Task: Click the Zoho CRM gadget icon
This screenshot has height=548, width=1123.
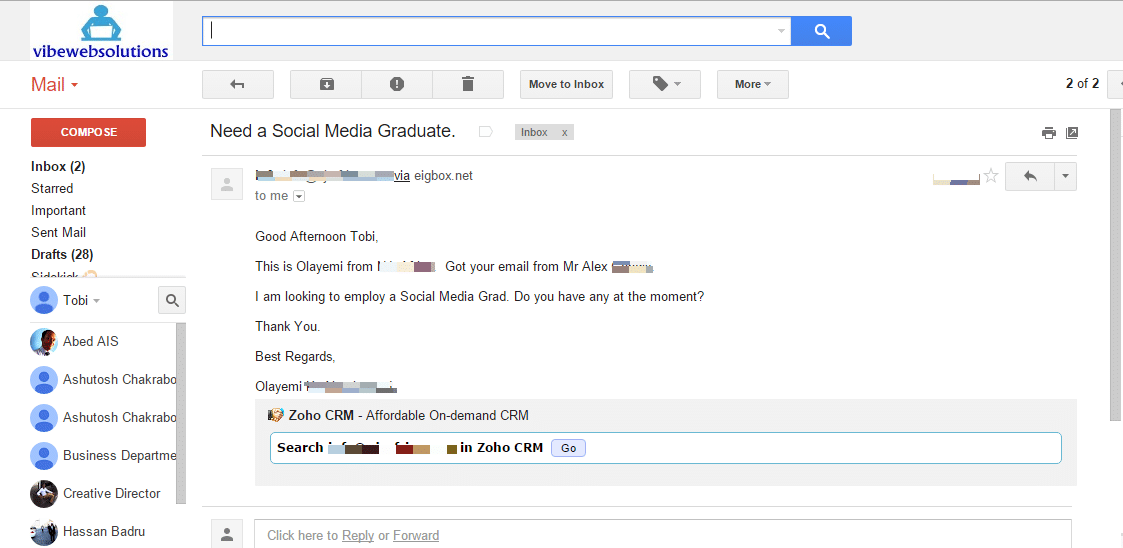Action: 276,415
